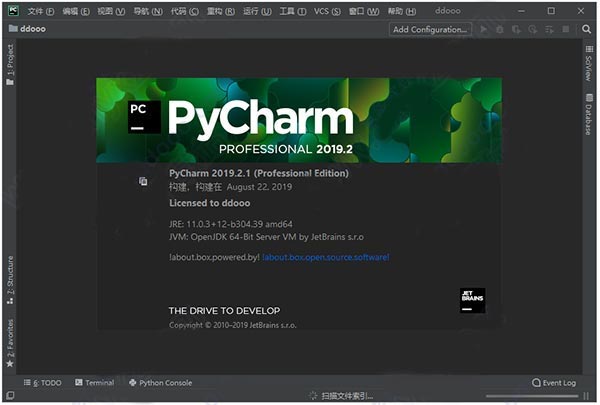Select the ddooo project breadcrumb
This screenshot has width=600, height=405.
tap(27, 29)
